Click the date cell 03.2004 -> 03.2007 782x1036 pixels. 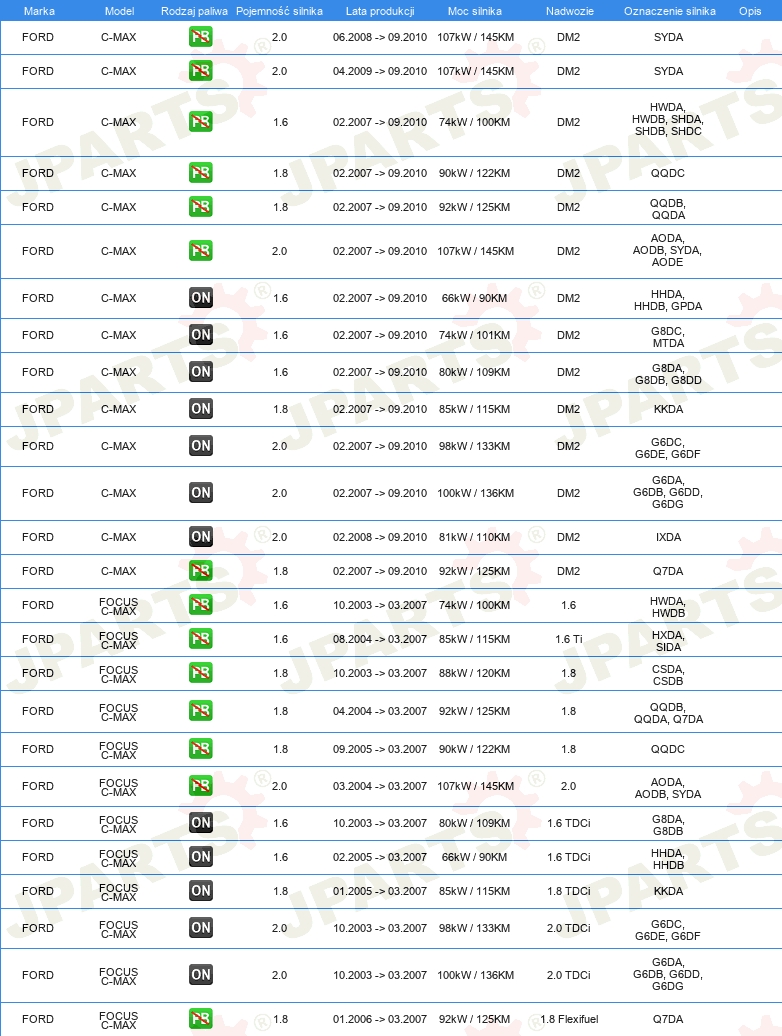coord(380,786)
